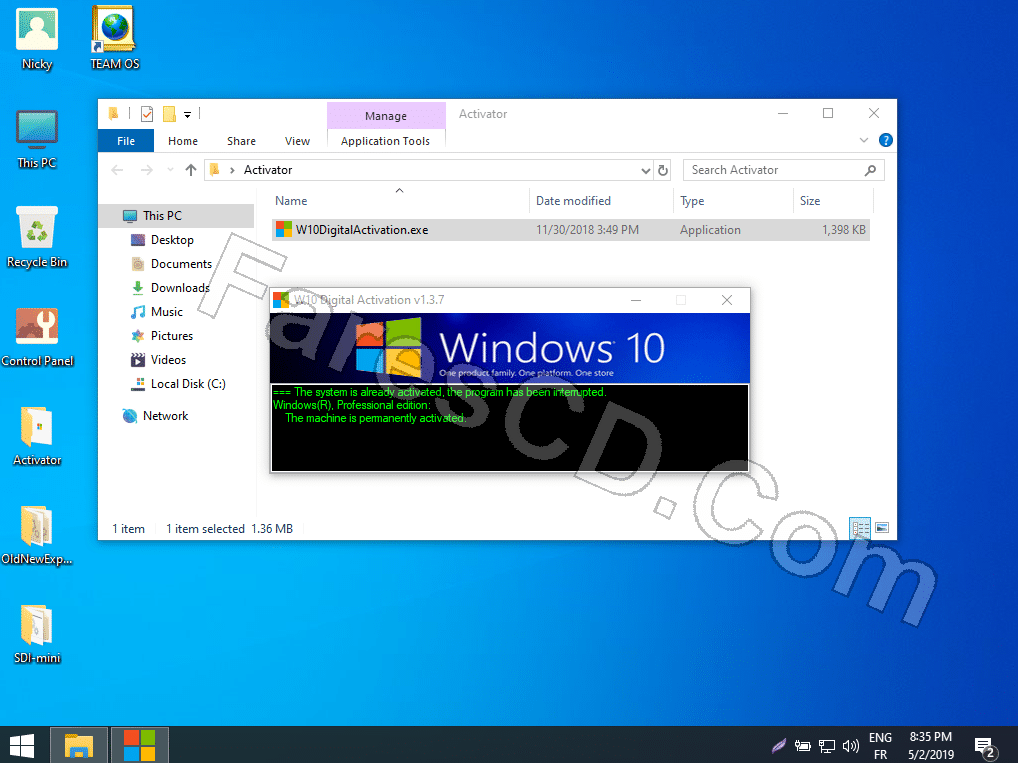Click the W10 Digital Activation taskbar icon

click(x=140, y=745)
